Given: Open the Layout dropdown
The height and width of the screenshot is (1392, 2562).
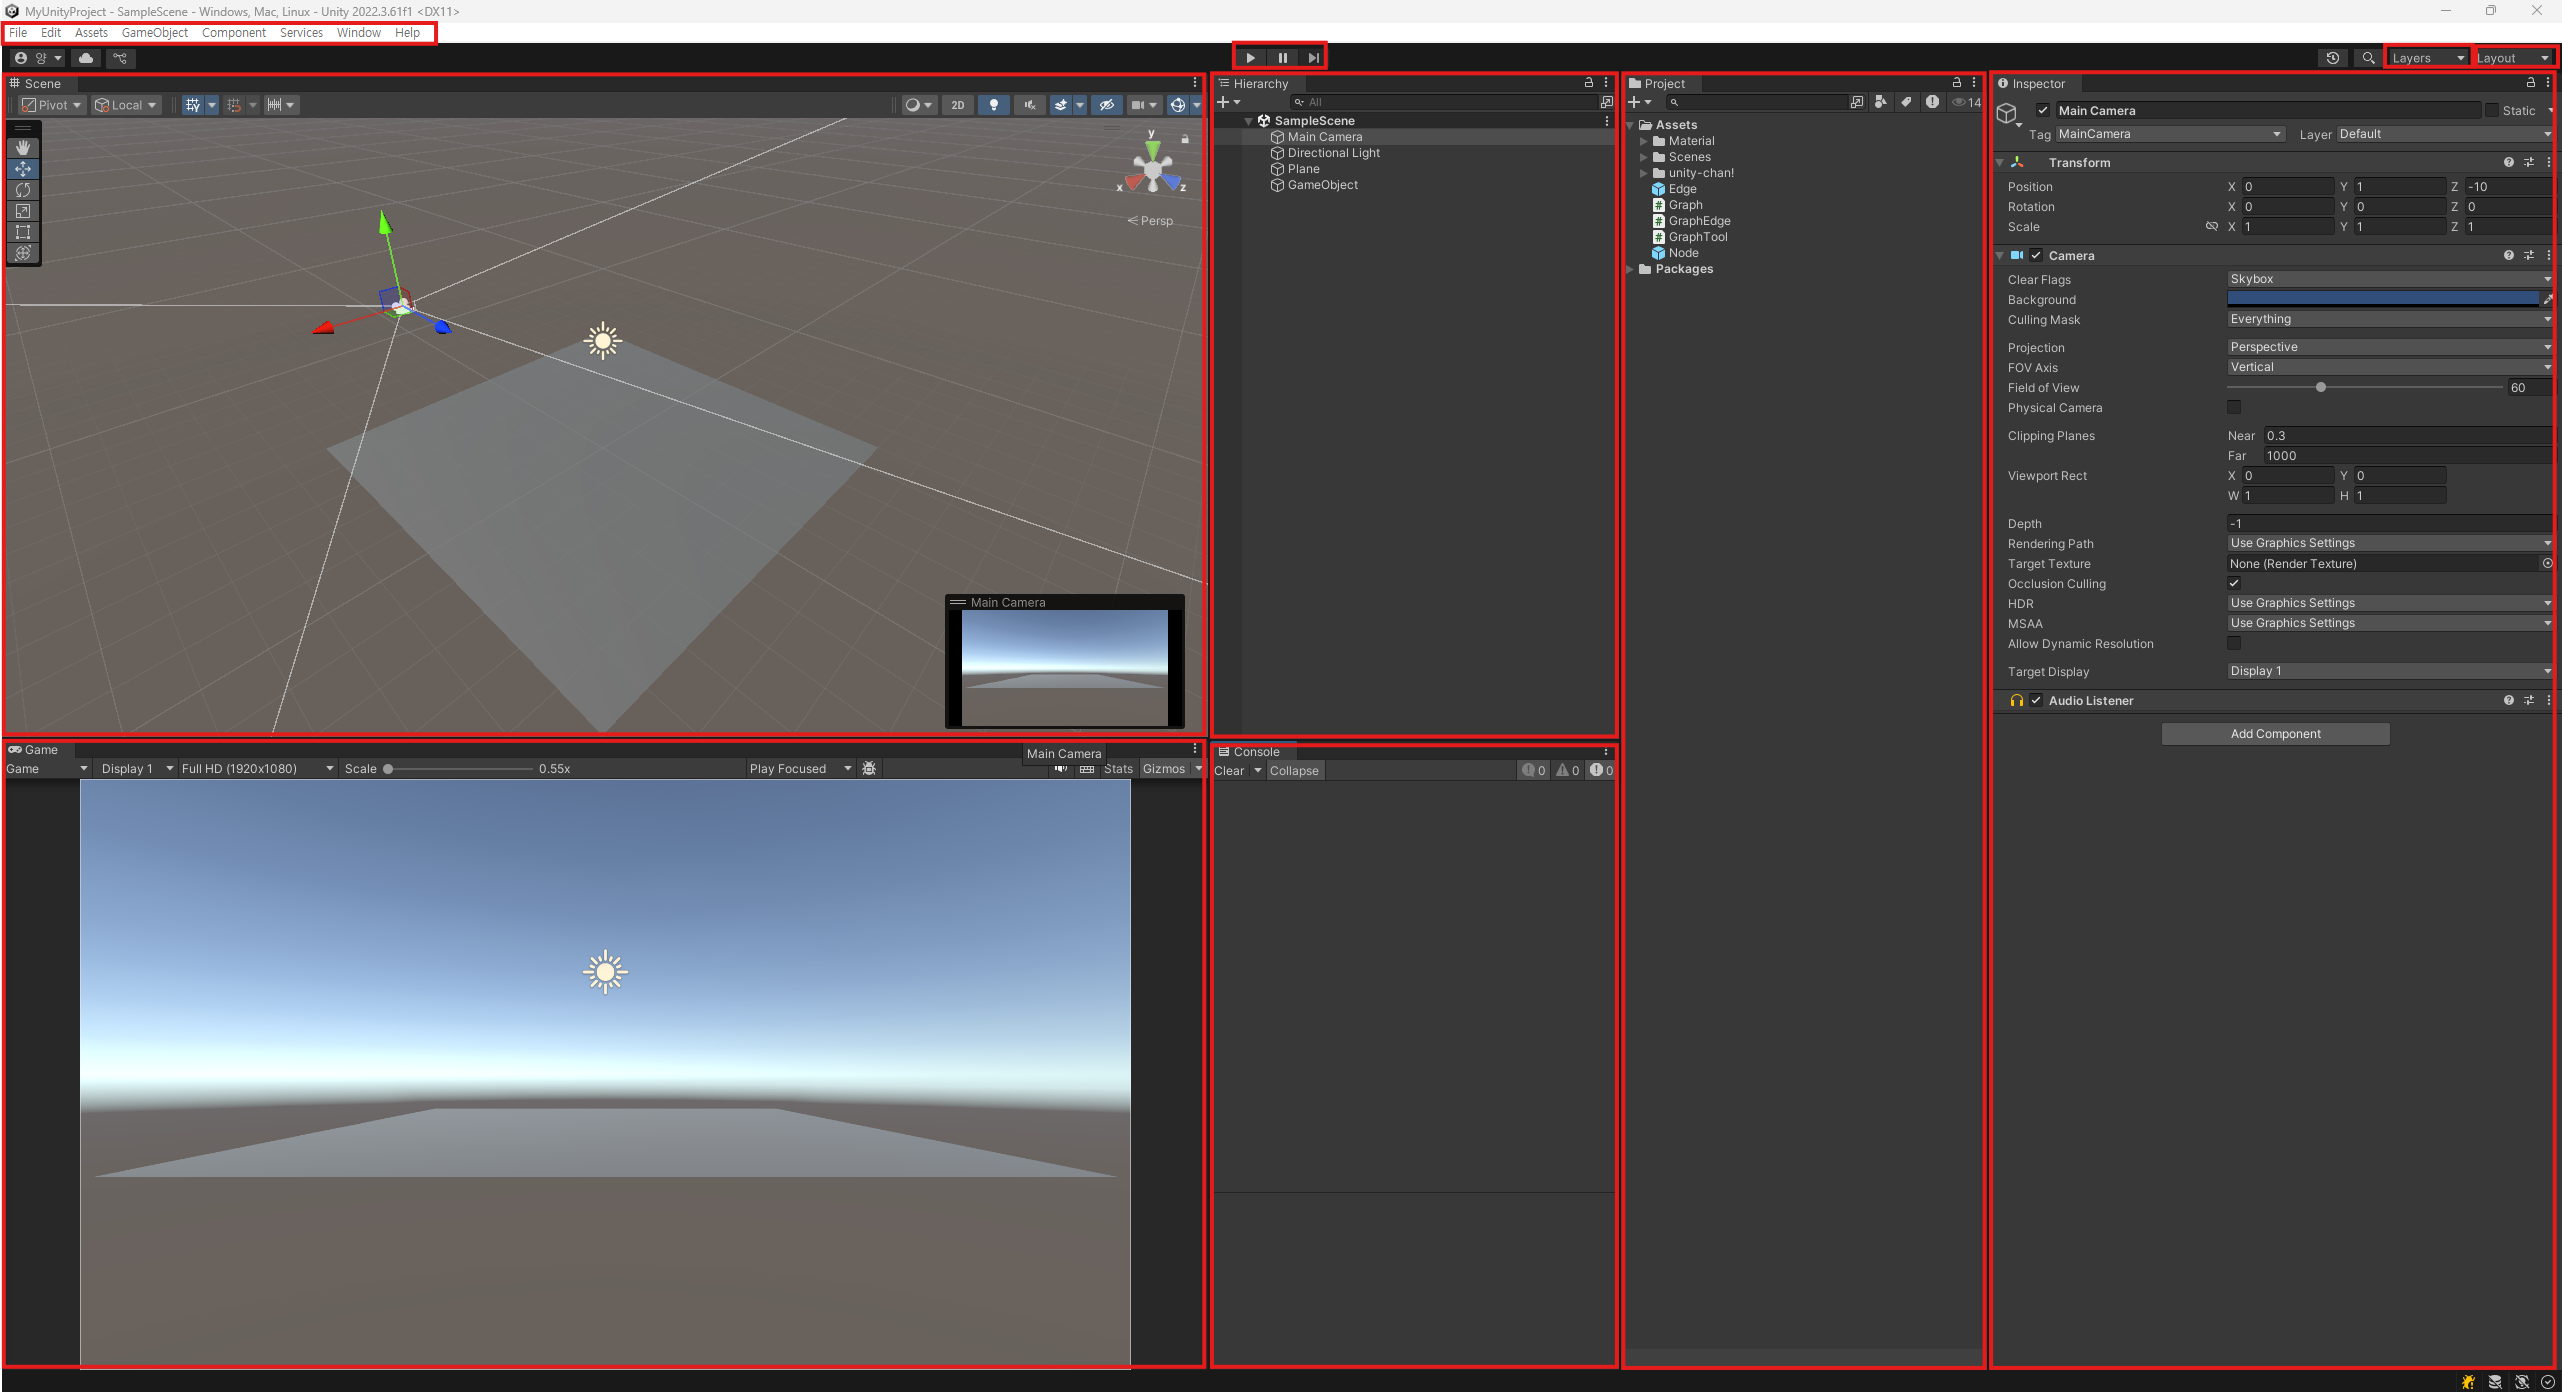Looking at the screenshot, I should [x=2512, y=58].
